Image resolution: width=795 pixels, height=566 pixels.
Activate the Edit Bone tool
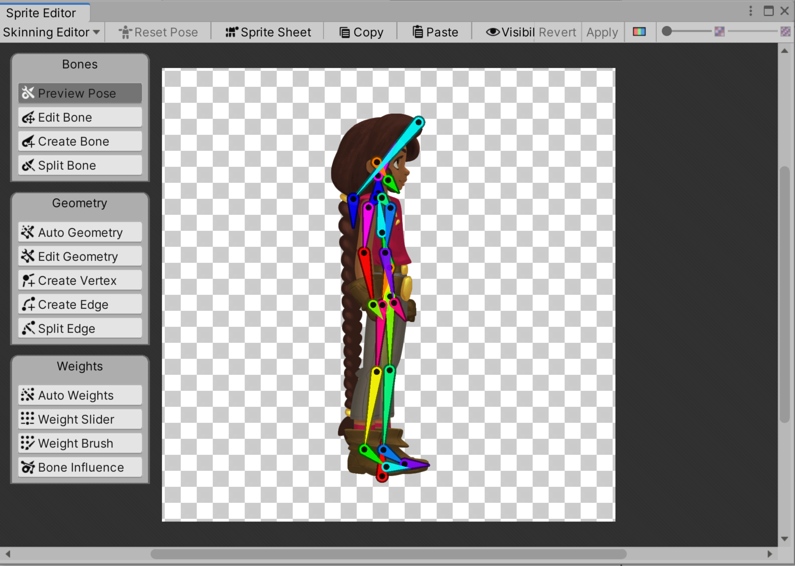[79, 117]
